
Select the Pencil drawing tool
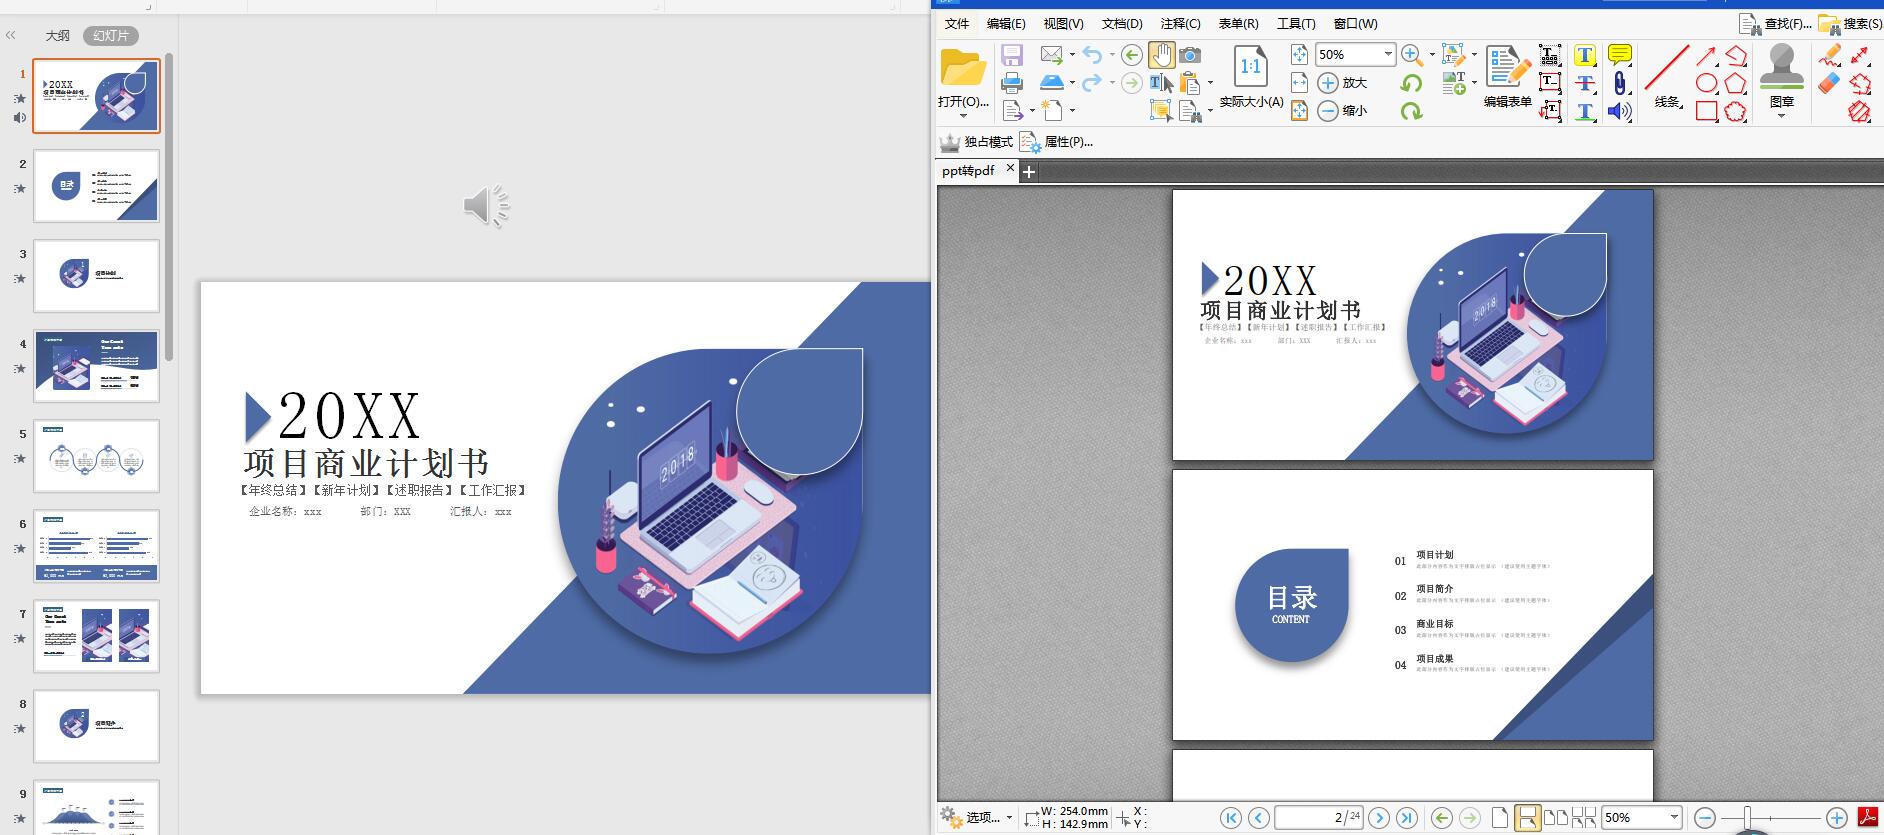(x=1830, y=55)
